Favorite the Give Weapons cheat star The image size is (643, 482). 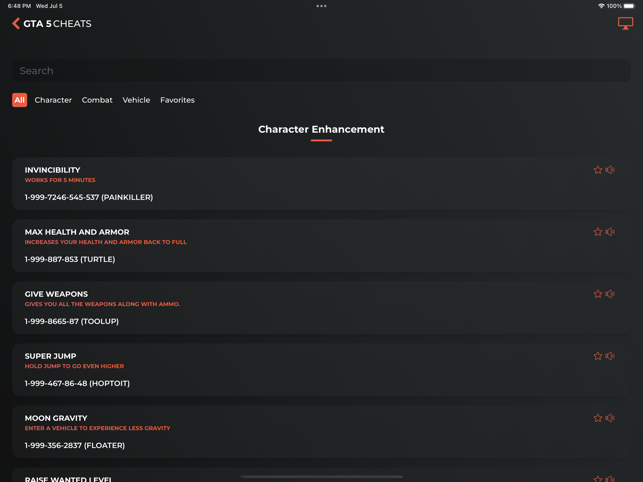pyautogui.click(x=598, y=294)
